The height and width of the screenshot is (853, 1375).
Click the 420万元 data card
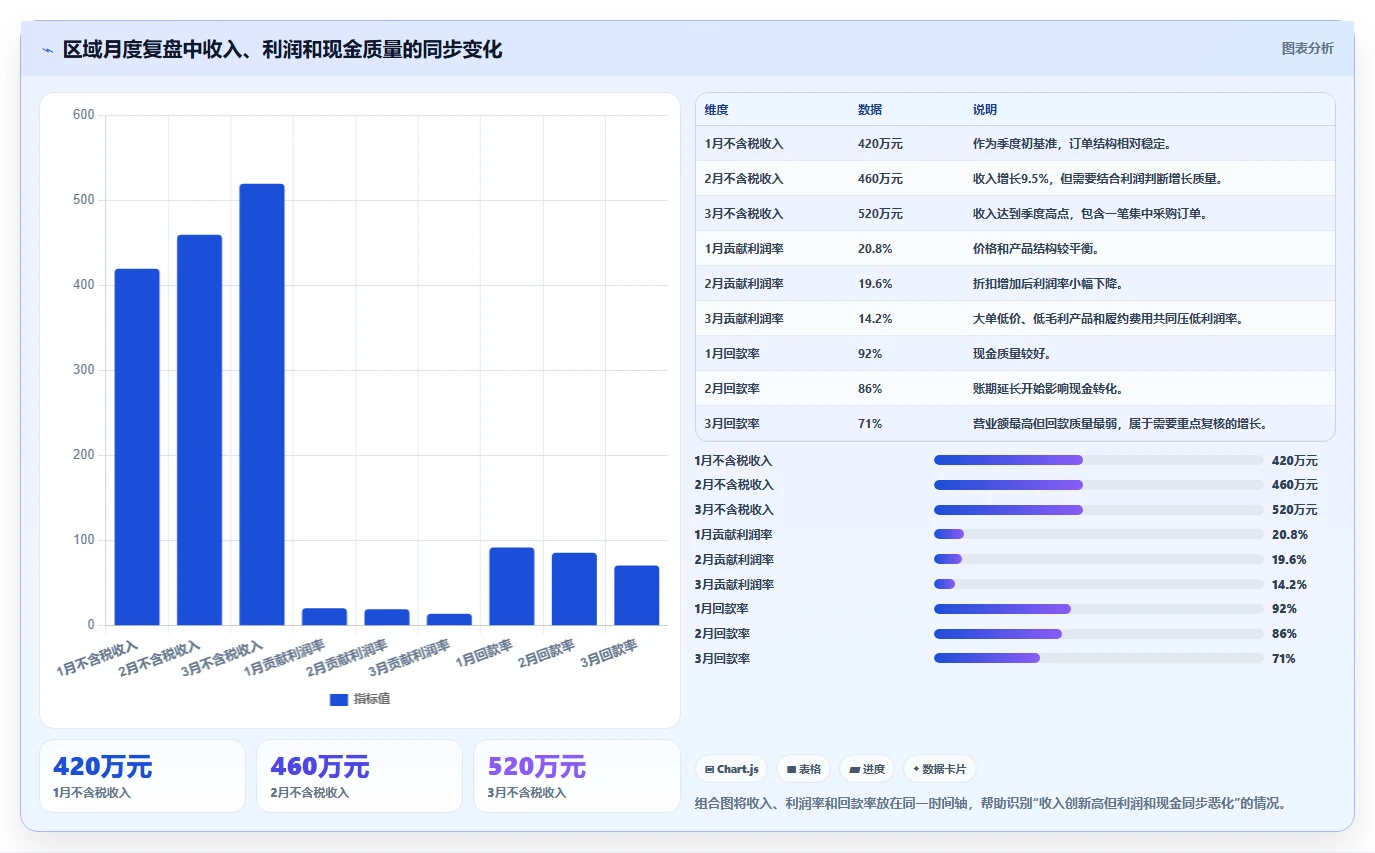(142, 776)
